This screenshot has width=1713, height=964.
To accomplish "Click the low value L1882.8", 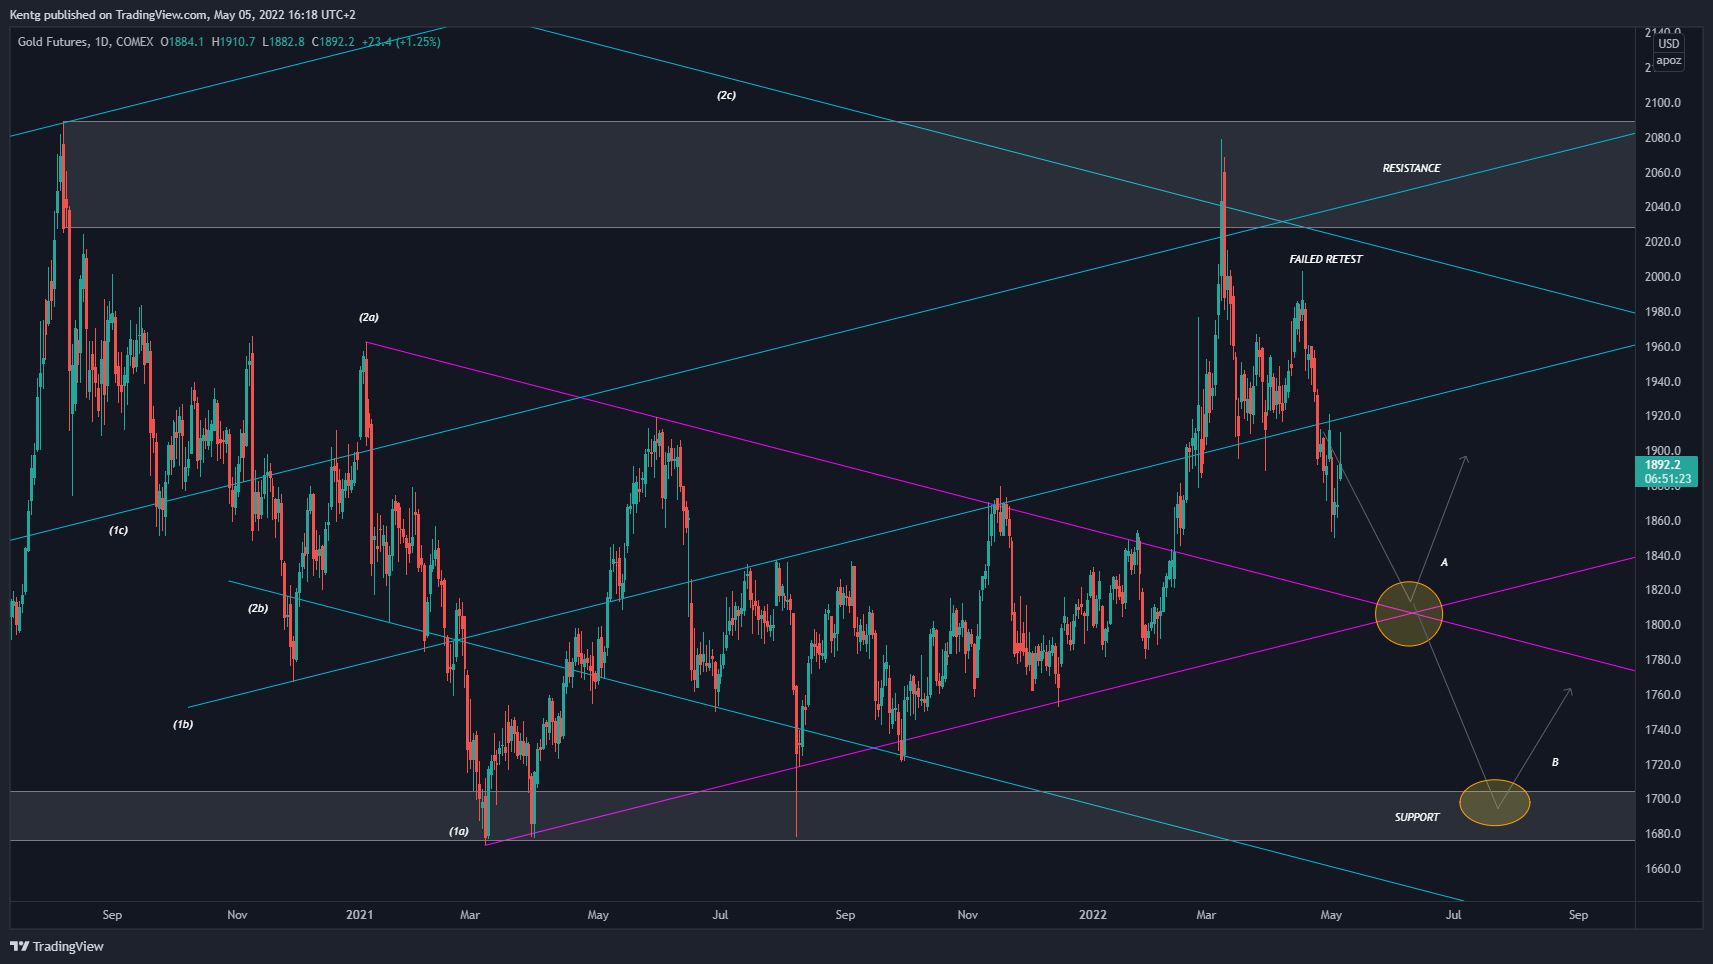I will pos(284,42).
